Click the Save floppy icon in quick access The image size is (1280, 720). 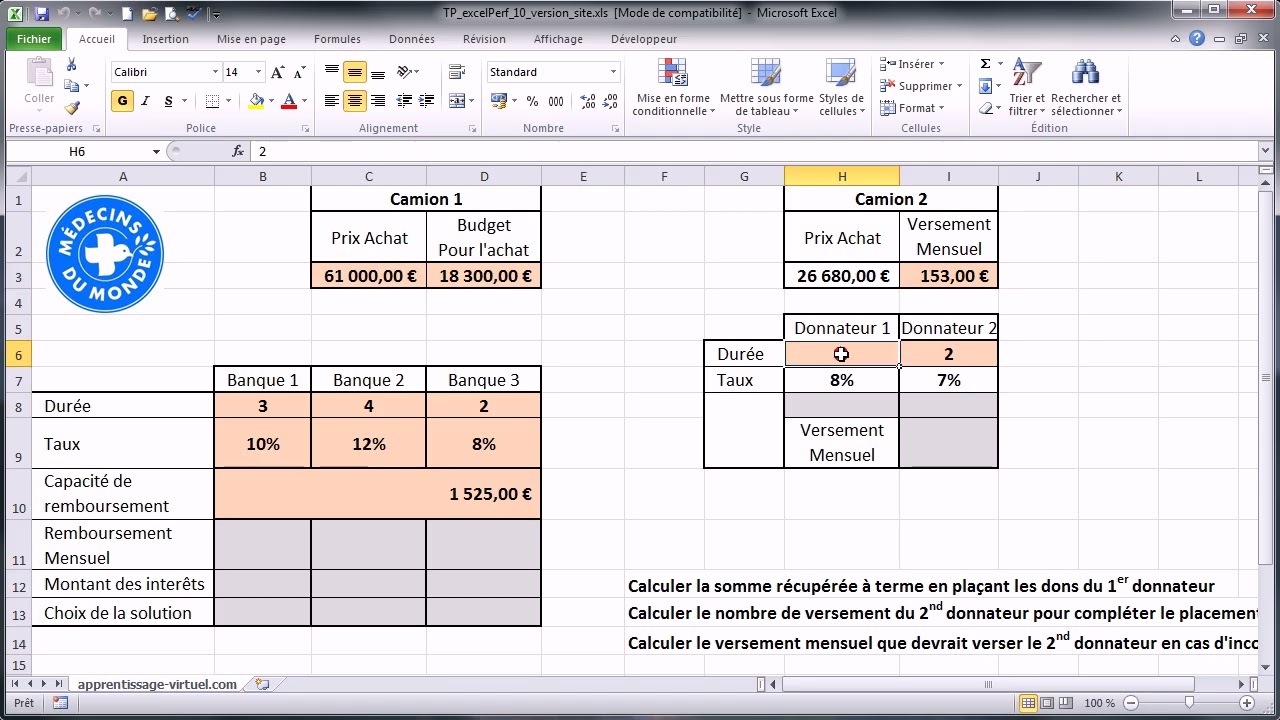tap(42, 14)
